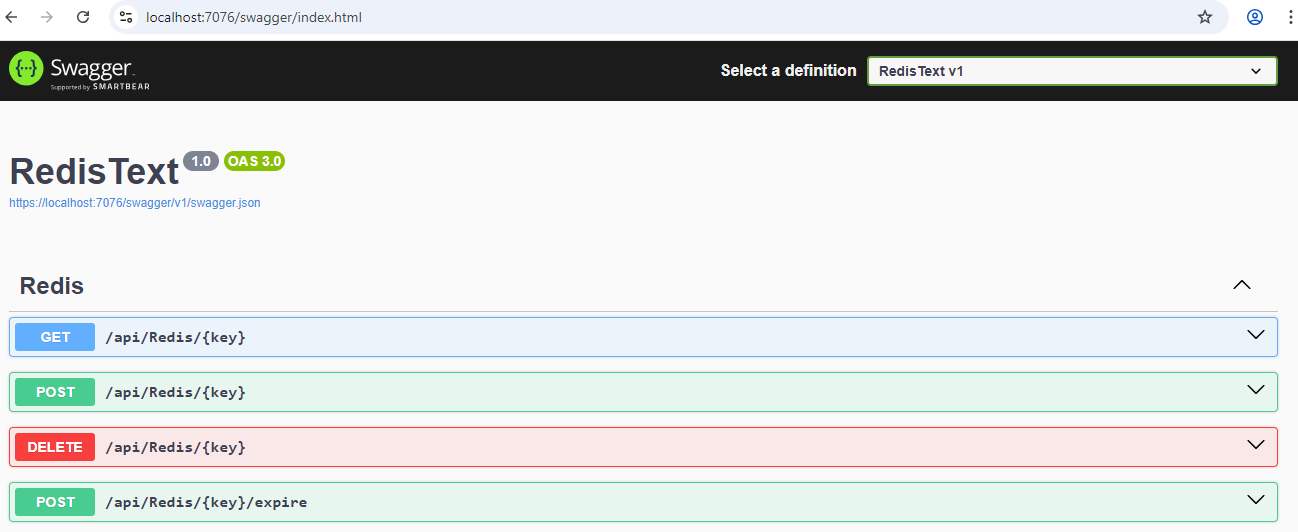
Task: Reload the Swagger page
Action: pos(83,17)
